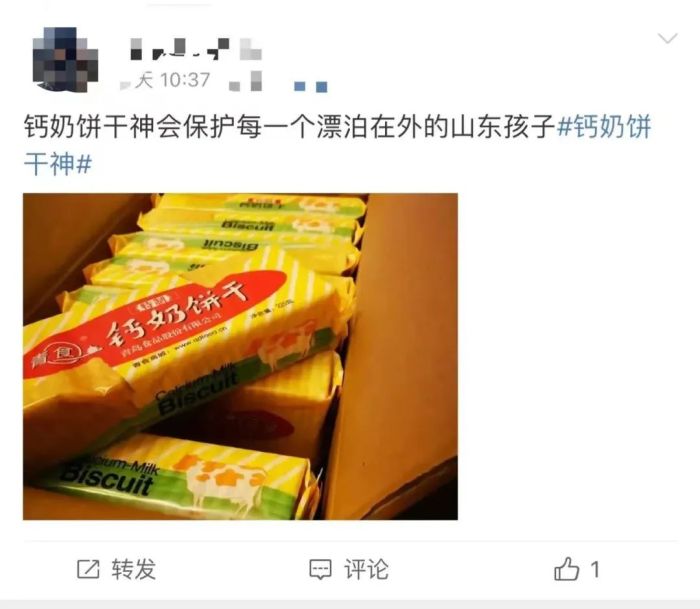Screen dimensions: 700x609
Task: Select the 评论 comment label
Action: click(x=366, y=569)
